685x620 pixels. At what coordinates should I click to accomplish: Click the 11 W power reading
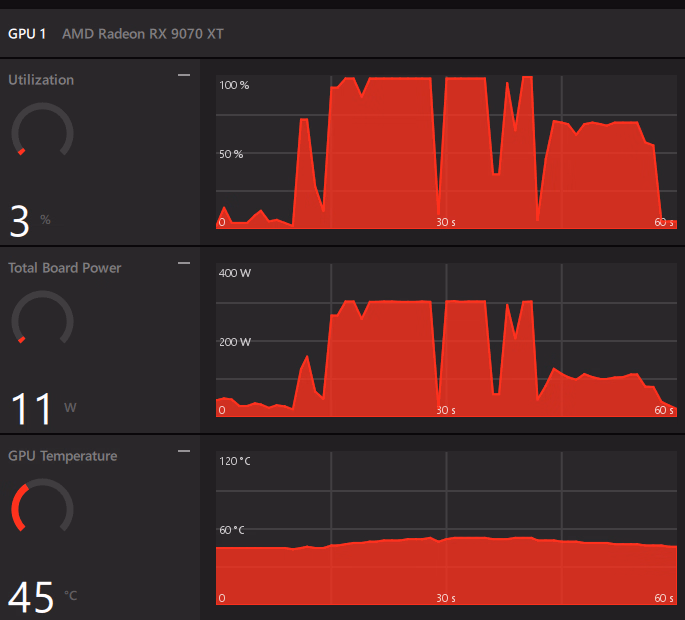[x=33, y=410]
